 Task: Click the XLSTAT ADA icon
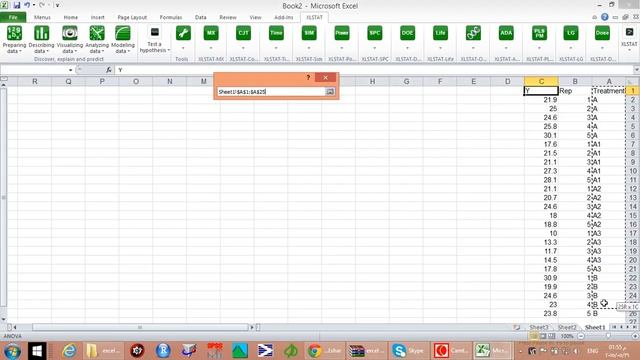(x=506, y=33)
